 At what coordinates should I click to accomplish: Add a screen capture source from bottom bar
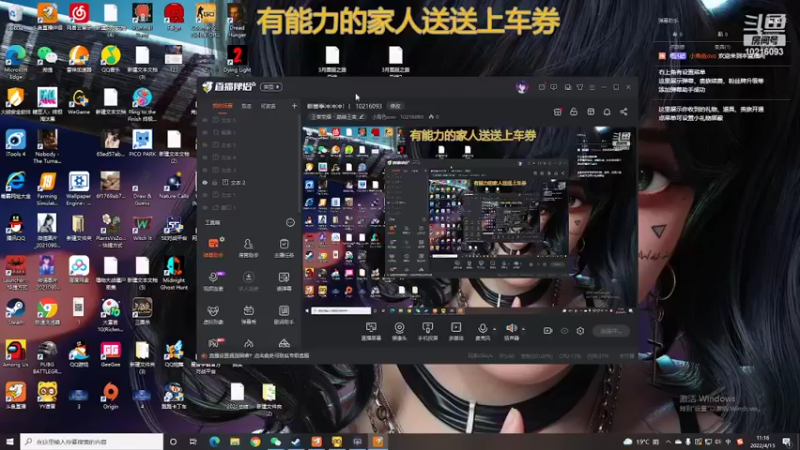coord(371,331)
